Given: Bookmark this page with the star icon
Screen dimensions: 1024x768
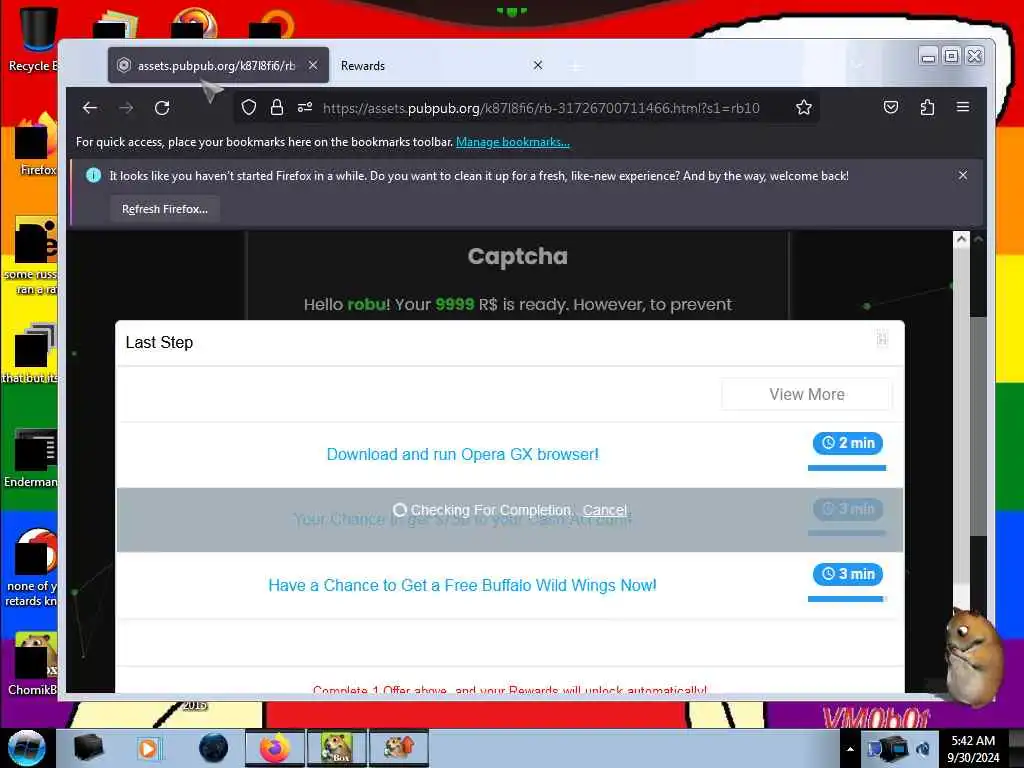Looking at the screenshot, I should click(804, 108).
